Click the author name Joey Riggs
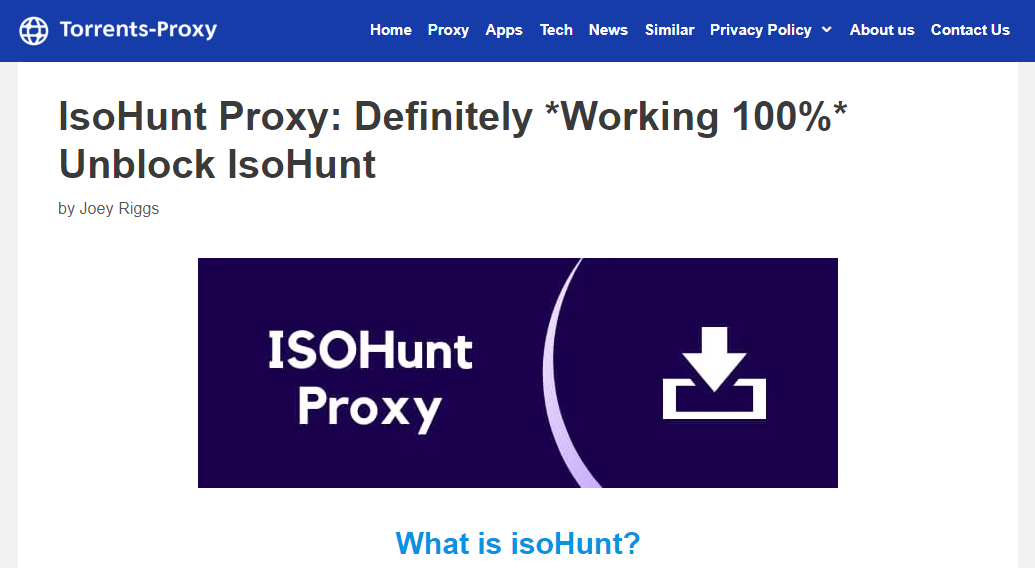 (119, 208)
